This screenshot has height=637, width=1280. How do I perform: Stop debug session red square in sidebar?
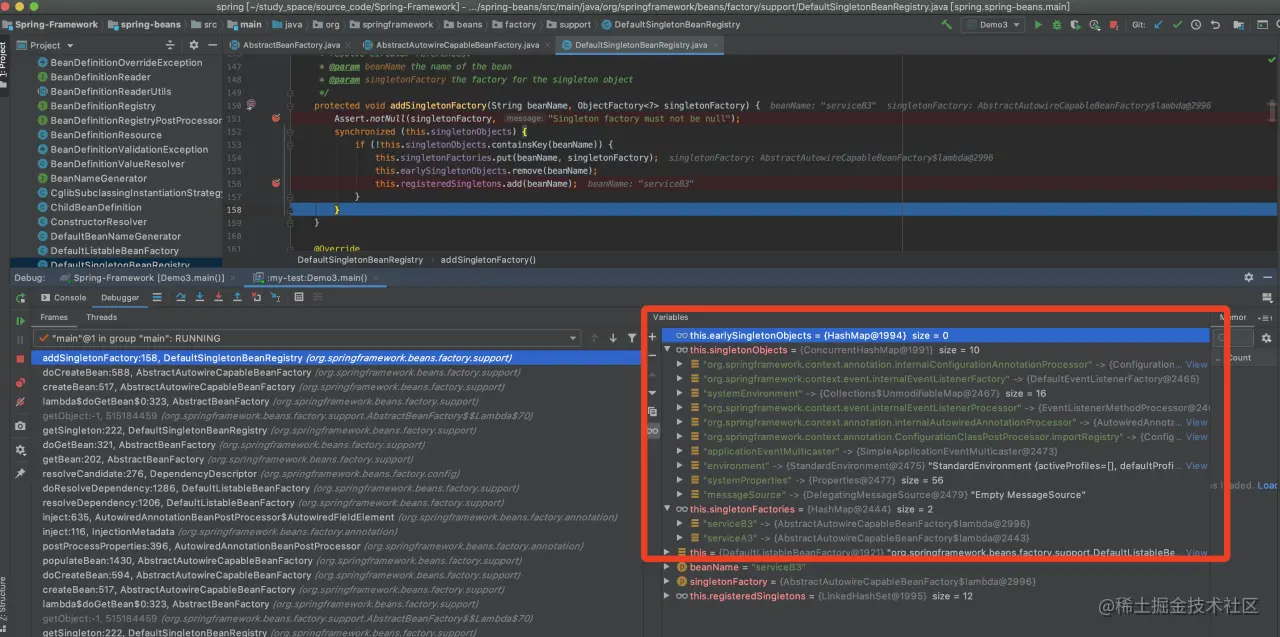[20, 358]
